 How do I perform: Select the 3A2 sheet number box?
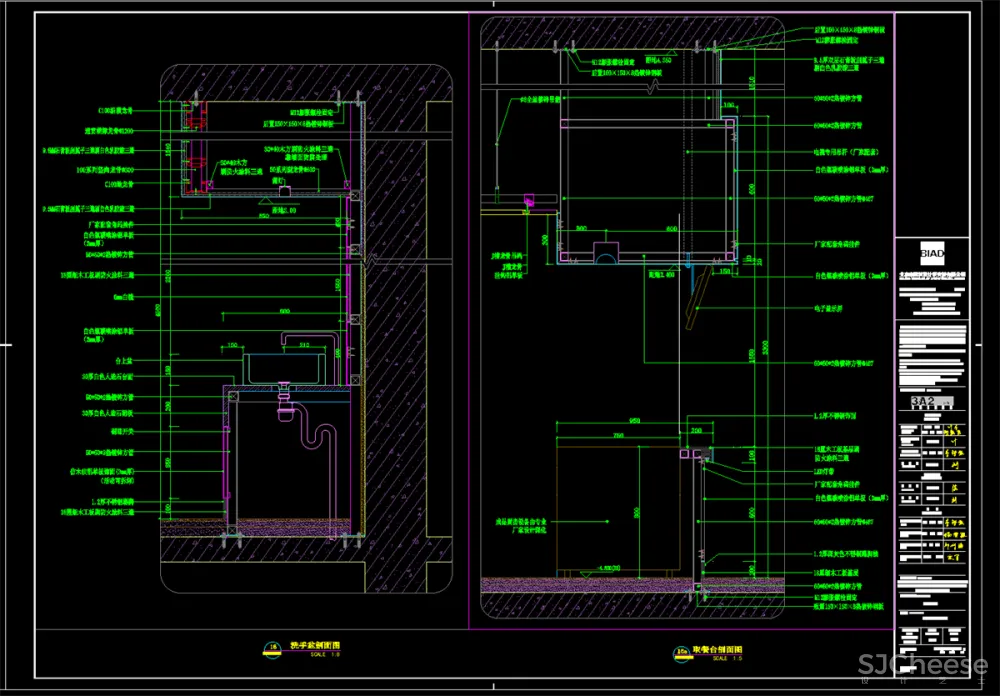tap(922, 402)
